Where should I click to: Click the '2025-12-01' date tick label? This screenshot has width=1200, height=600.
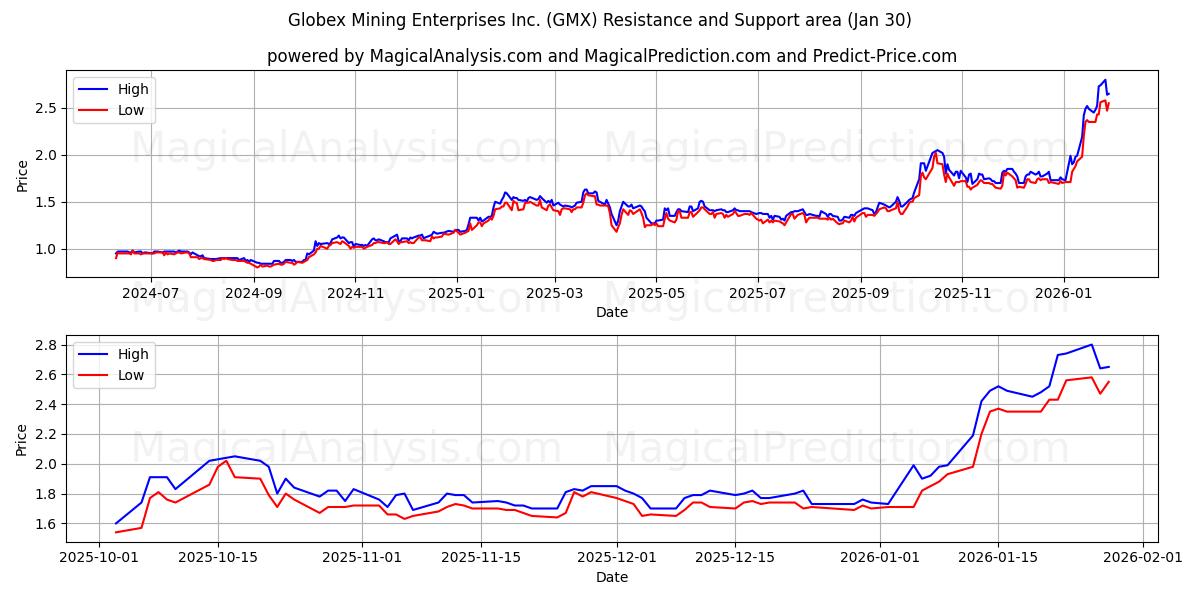pos(617,559)
